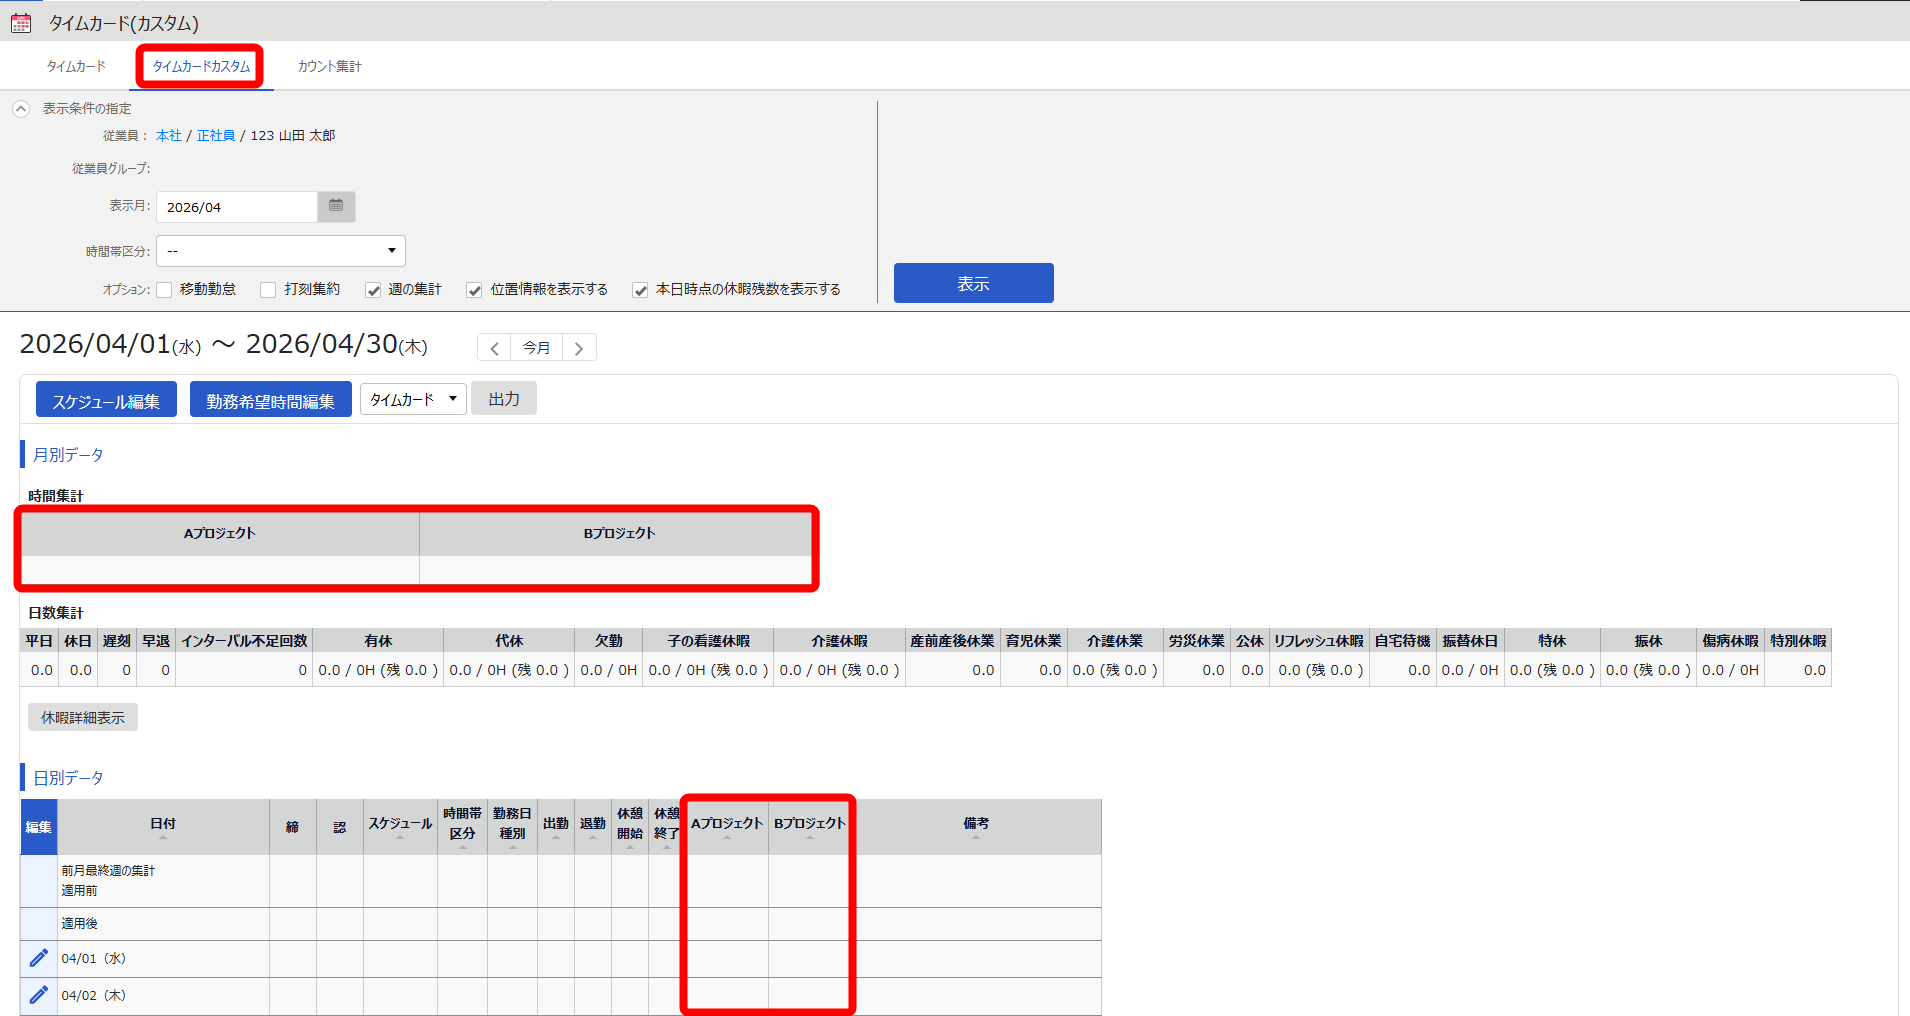
Task: Open スケジュール編集 button
Action: tap(106, 400)
